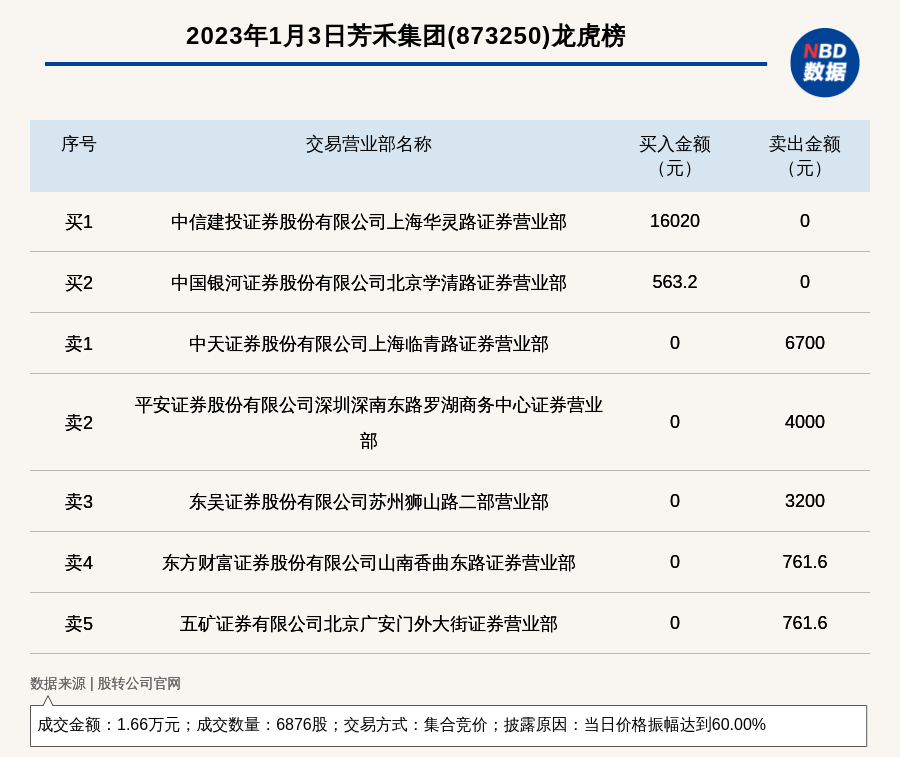Screen dimensions: 900x757
Task: Click sell amount 3200
Action: click(x=805, y=501)
